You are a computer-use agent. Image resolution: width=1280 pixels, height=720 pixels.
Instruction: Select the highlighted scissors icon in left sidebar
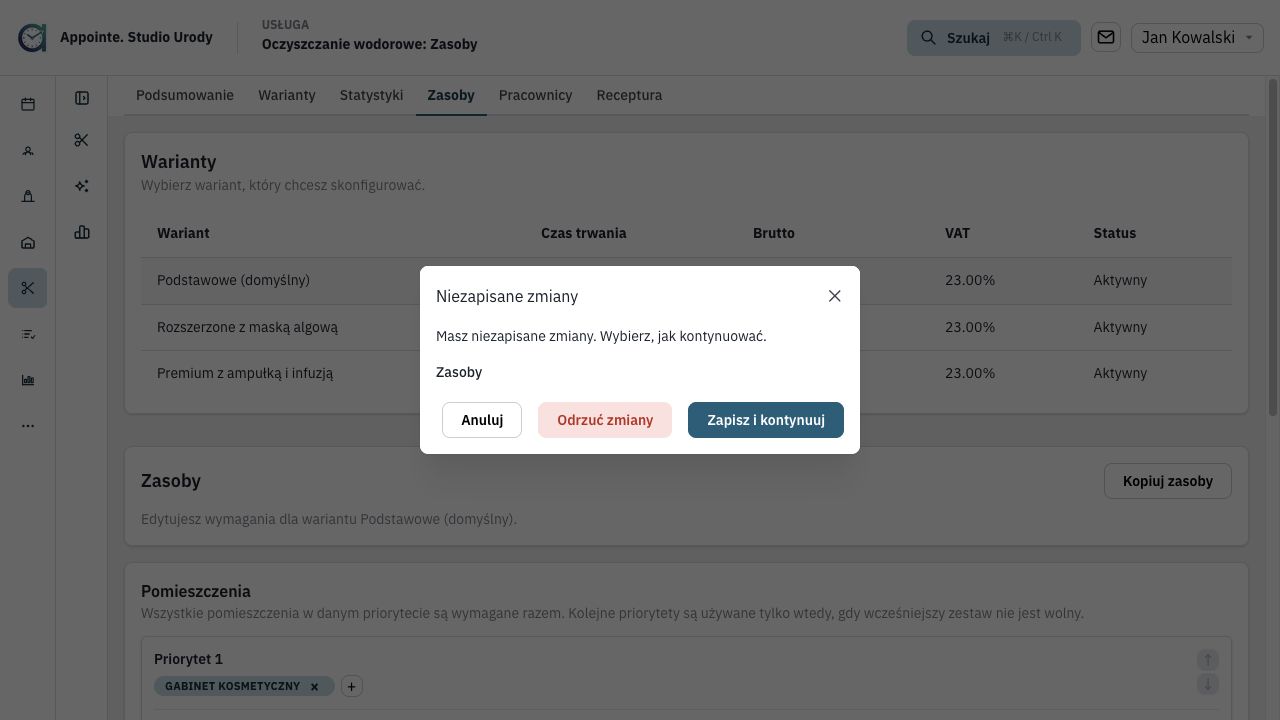[x=28, y=288]
